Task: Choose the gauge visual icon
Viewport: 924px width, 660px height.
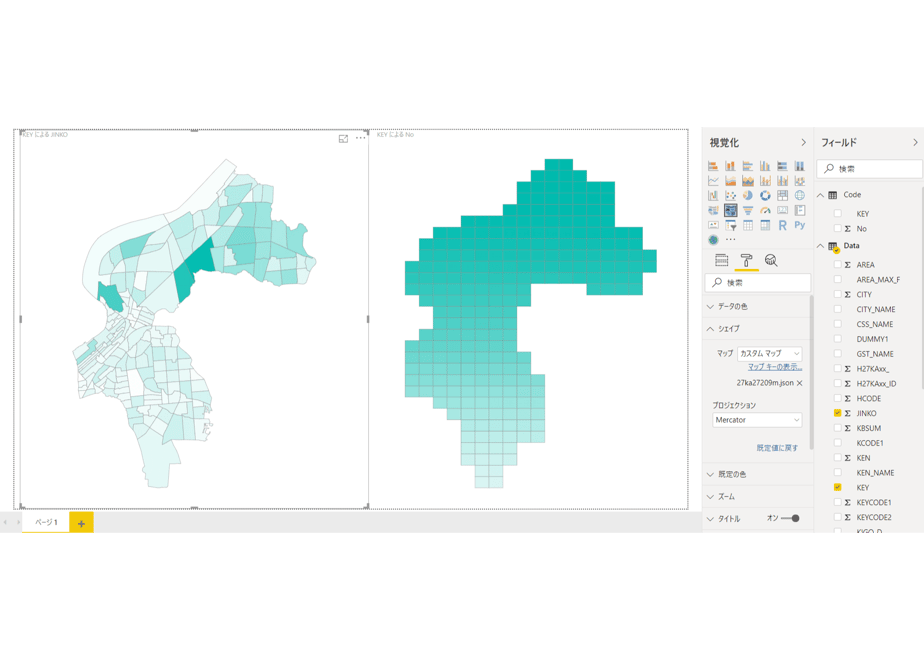Action: pyautogui.click(x=765, y=210)
